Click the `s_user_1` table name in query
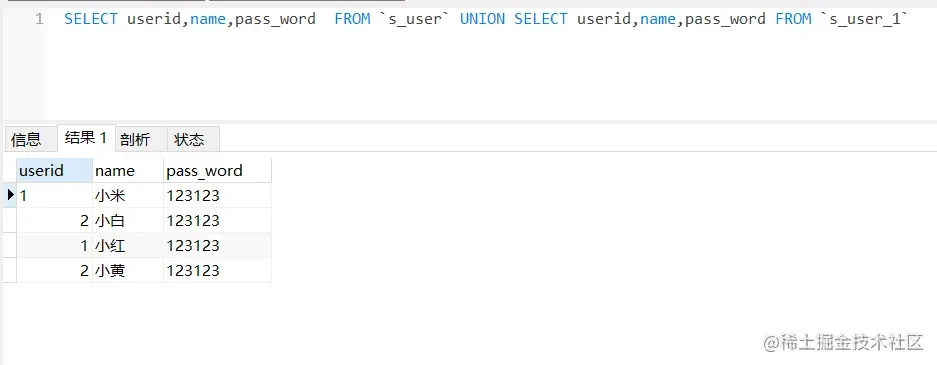937x365 pixels. coord(865,19)
